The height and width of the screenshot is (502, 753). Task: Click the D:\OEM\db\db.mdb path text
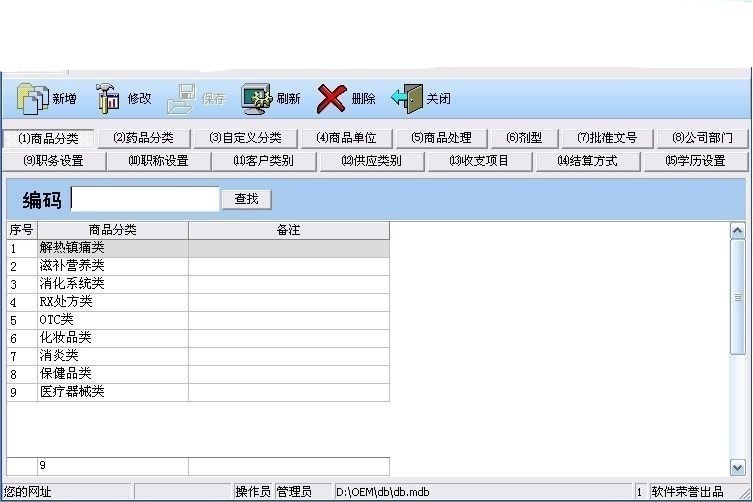point(383,492)
